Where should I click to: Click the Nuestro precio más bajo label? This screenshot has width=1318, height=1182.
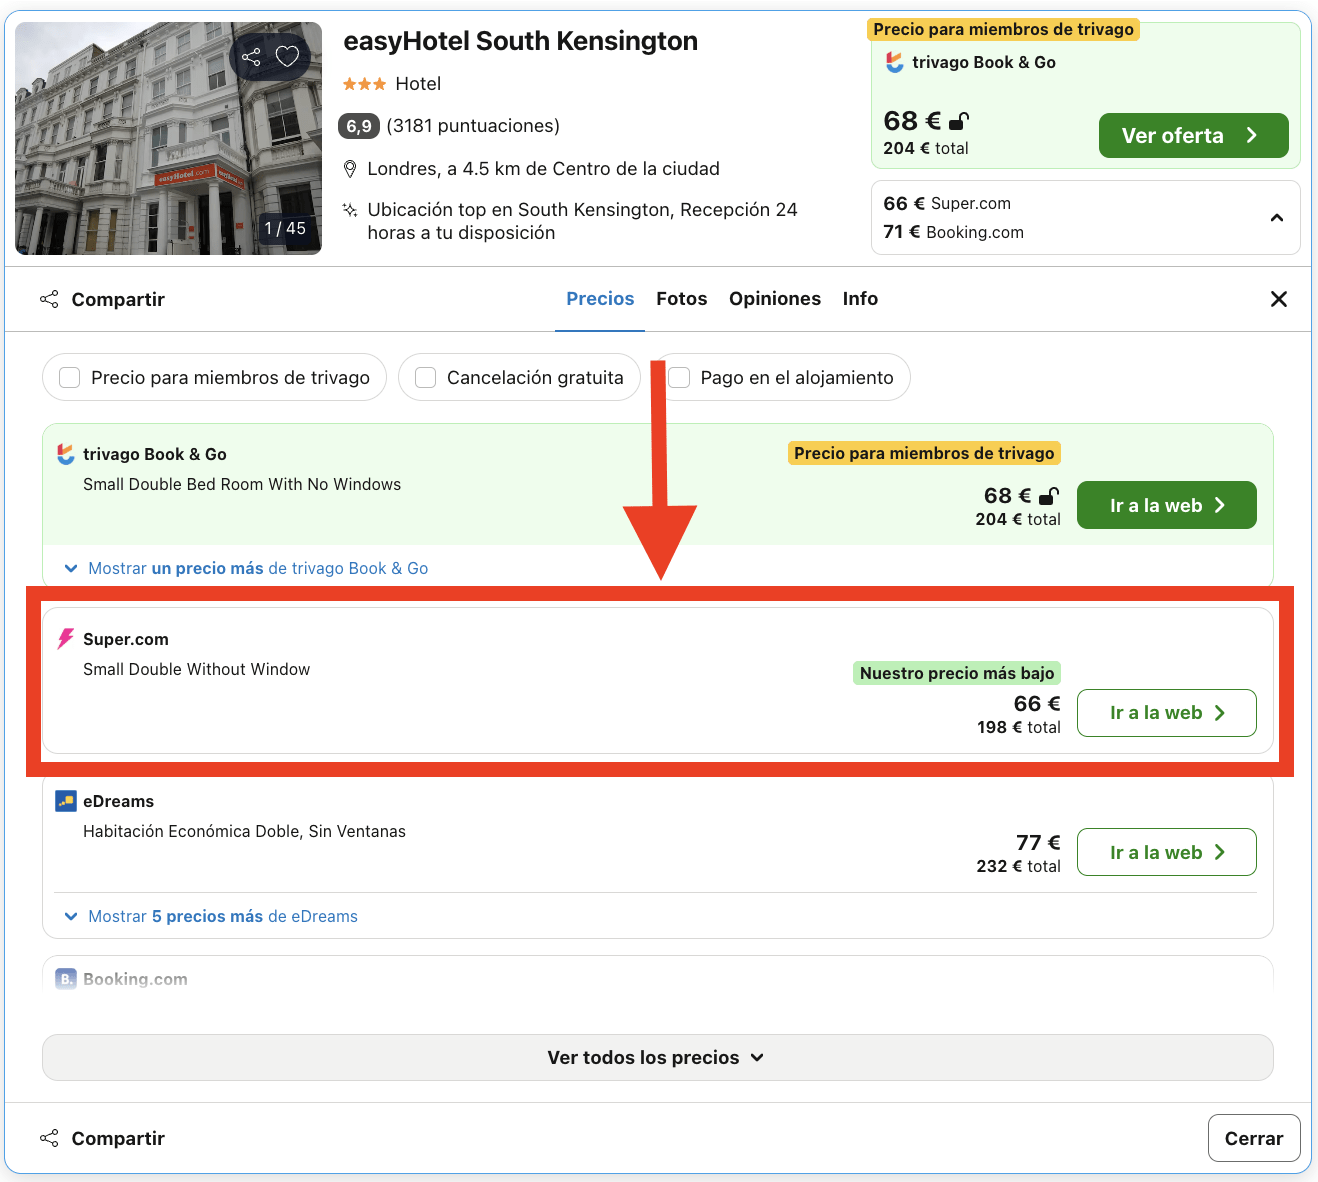pyautogui.click(x=957, y=673)
